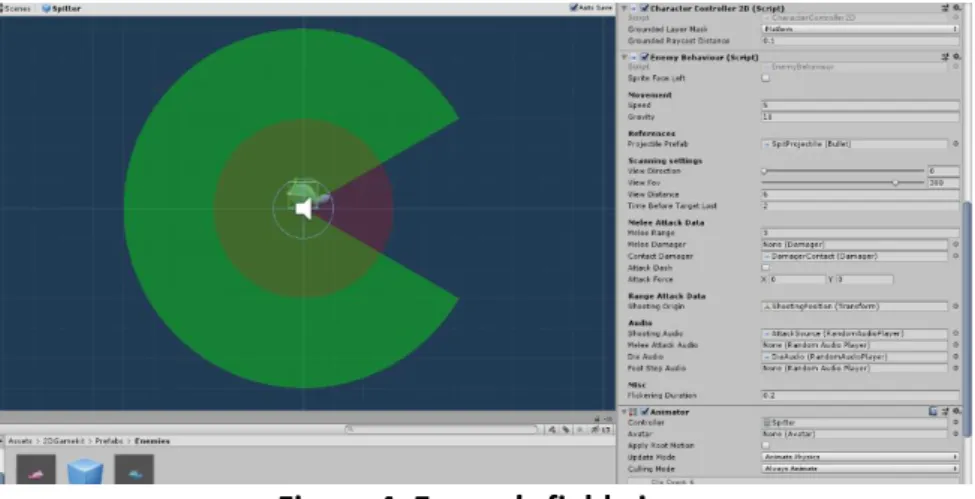Open presets icon of Enemy Behaviour component
Image resolution: width=975 pixels, height=499 pixels.
[x=945, y=57]
